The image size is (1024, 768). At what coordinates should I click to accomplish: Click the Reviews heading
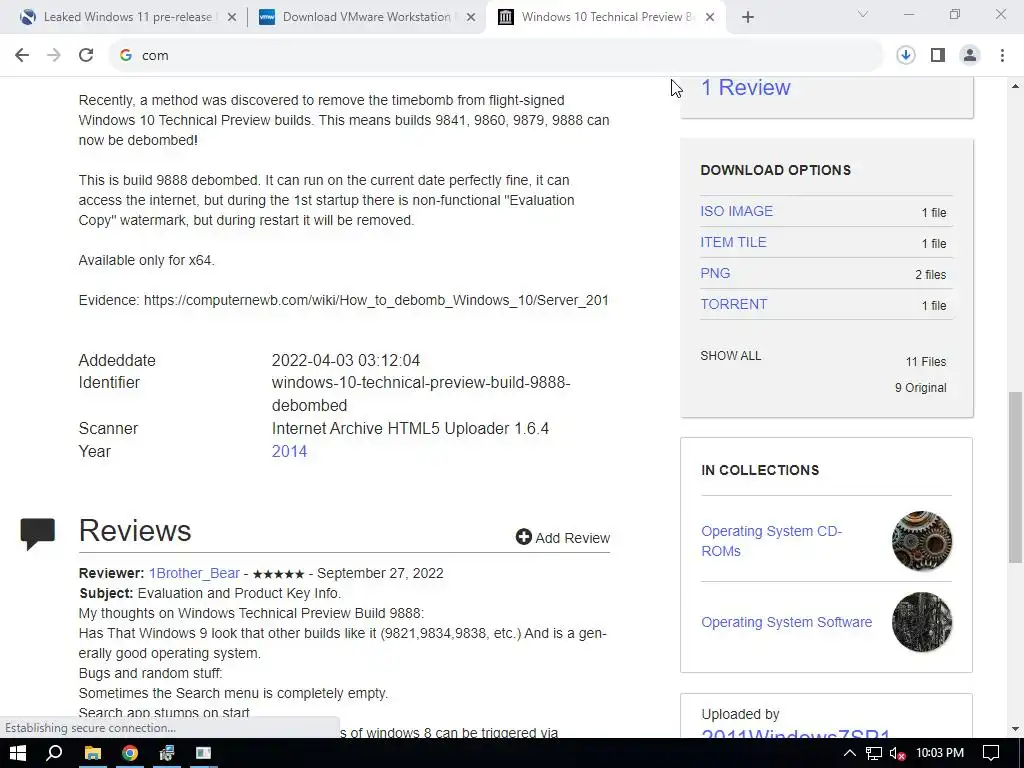[135, 530]
